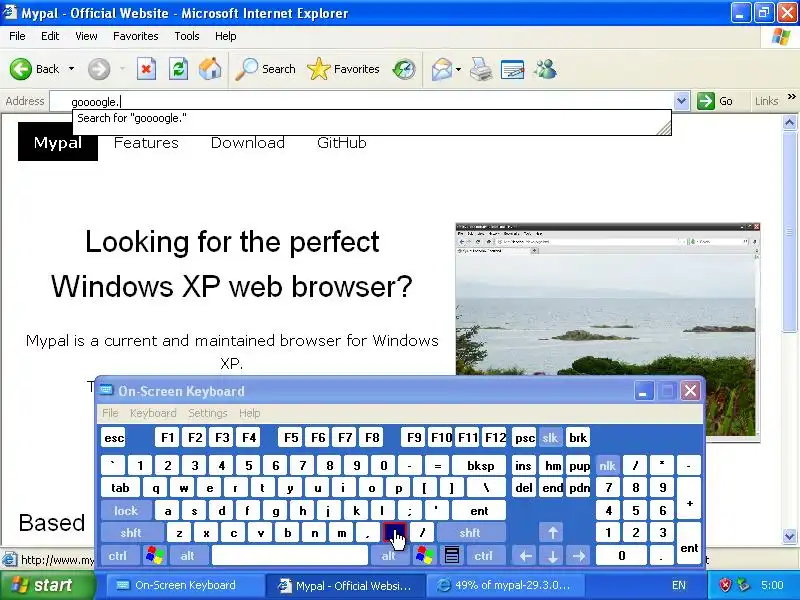Click the Print printer icon
This screenshot has width=800, height=600.
pyautogui.click(x=481, y=69)
